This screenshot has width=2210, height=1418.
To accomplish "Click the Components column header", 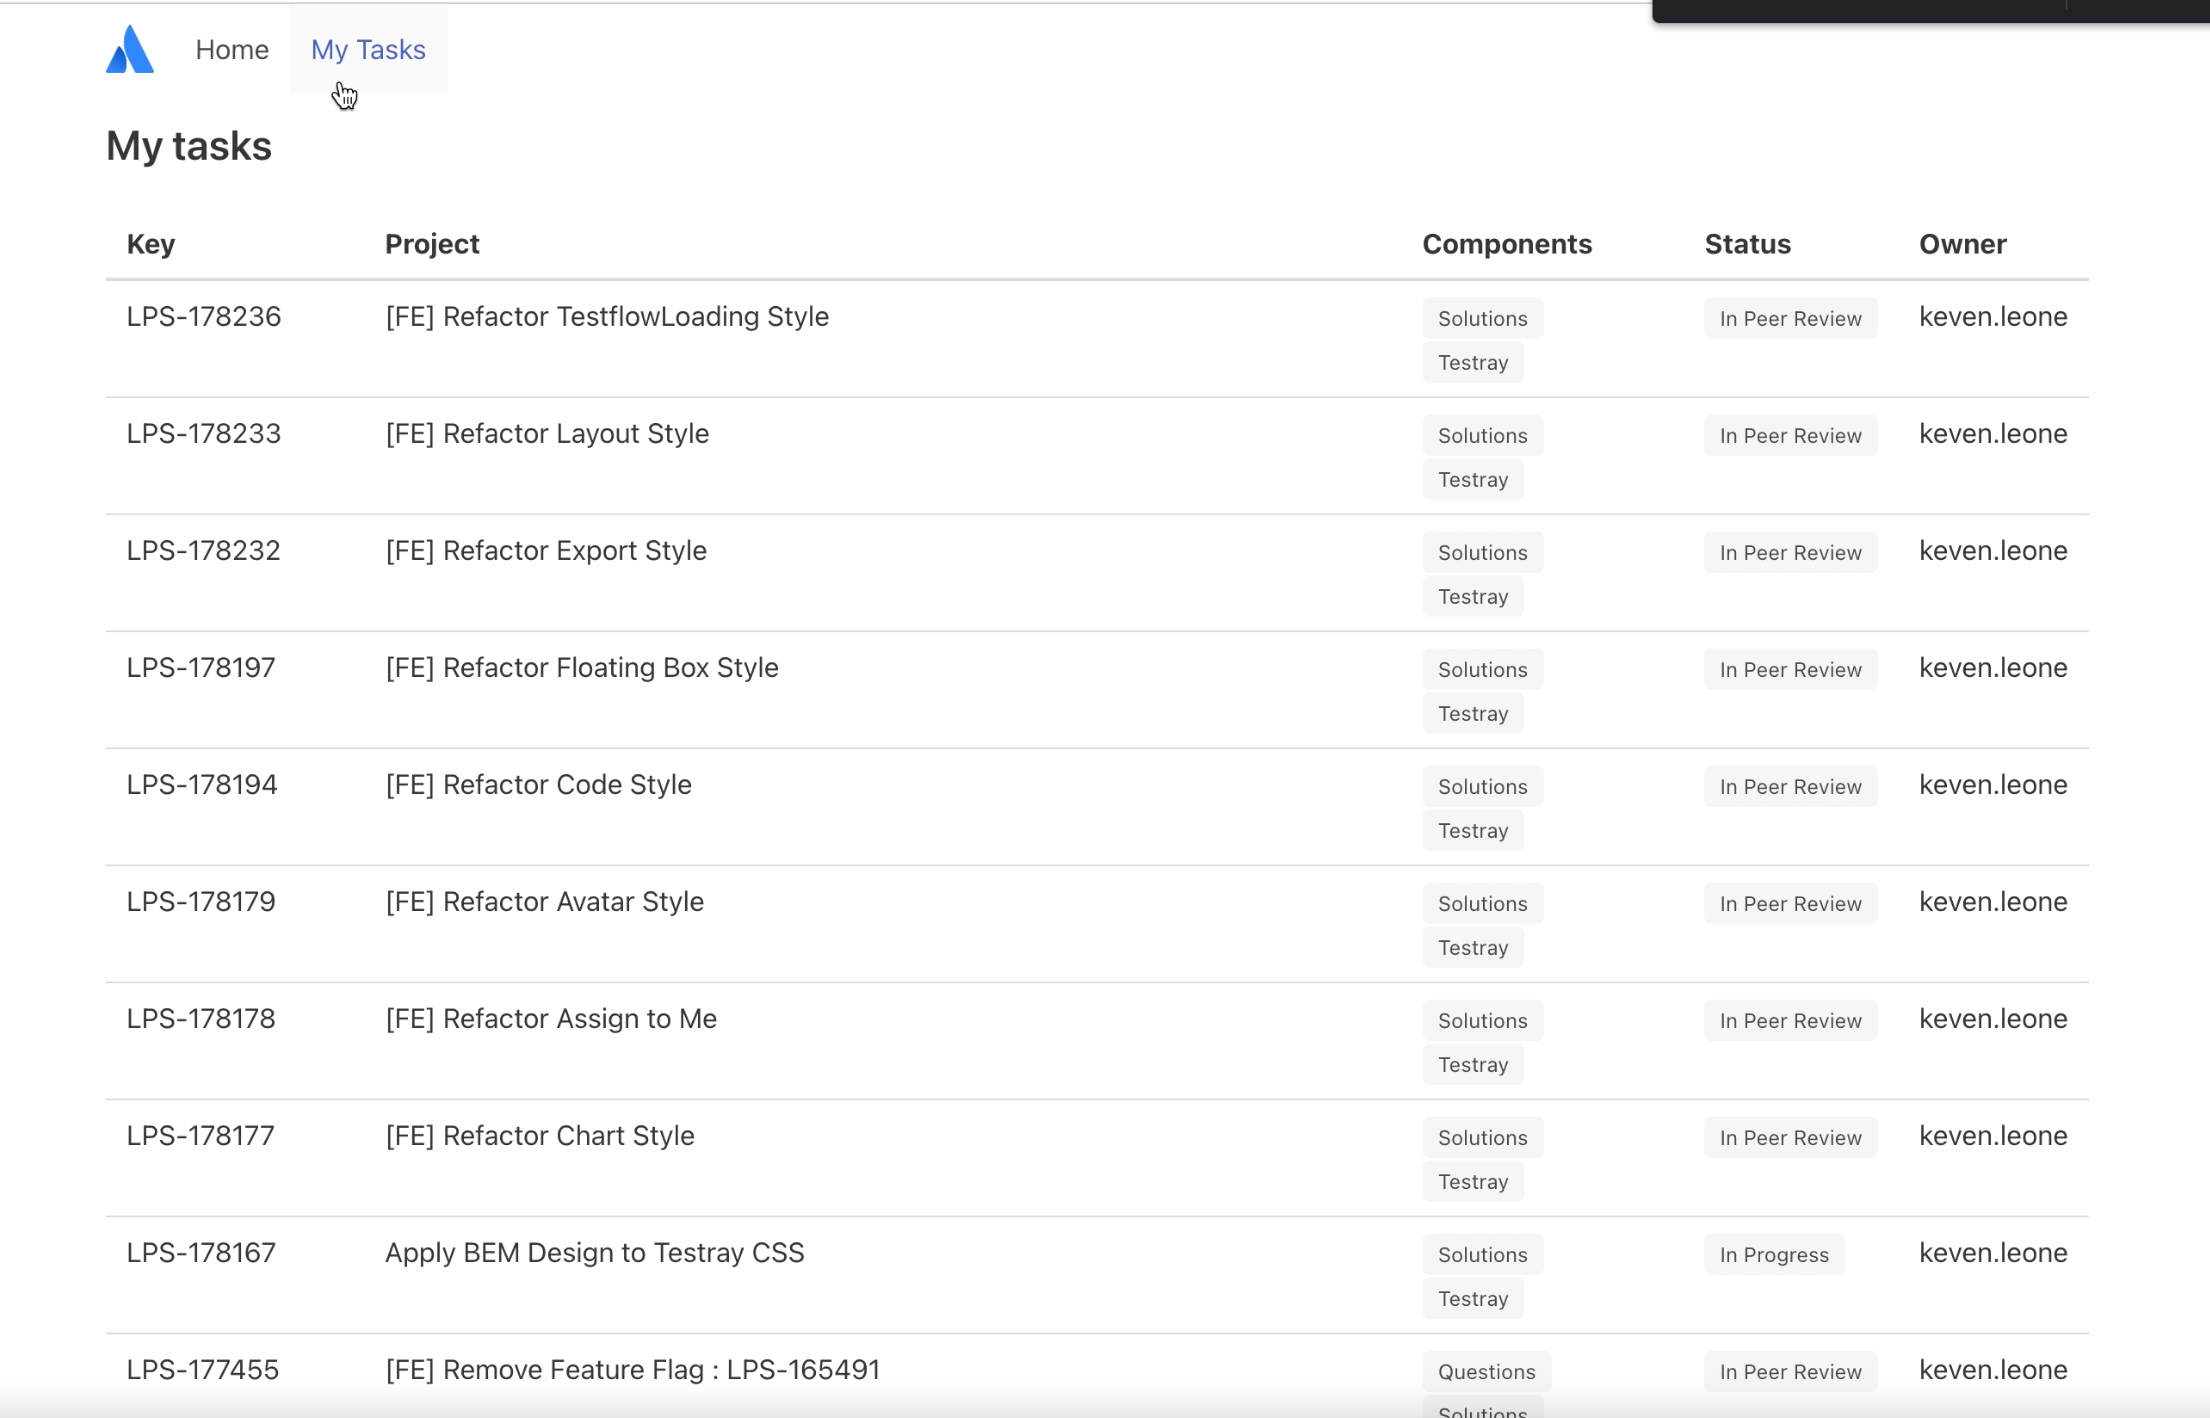I will tap(1506, 244).
